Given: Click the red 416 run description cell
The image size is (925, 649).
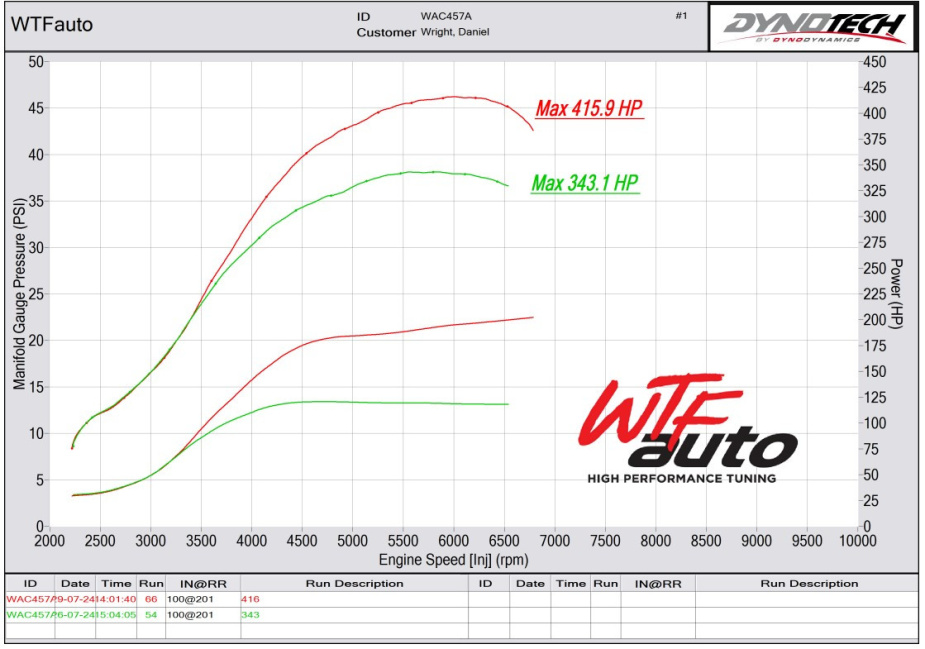Looking at the screenshot, I should coord(250,599).
